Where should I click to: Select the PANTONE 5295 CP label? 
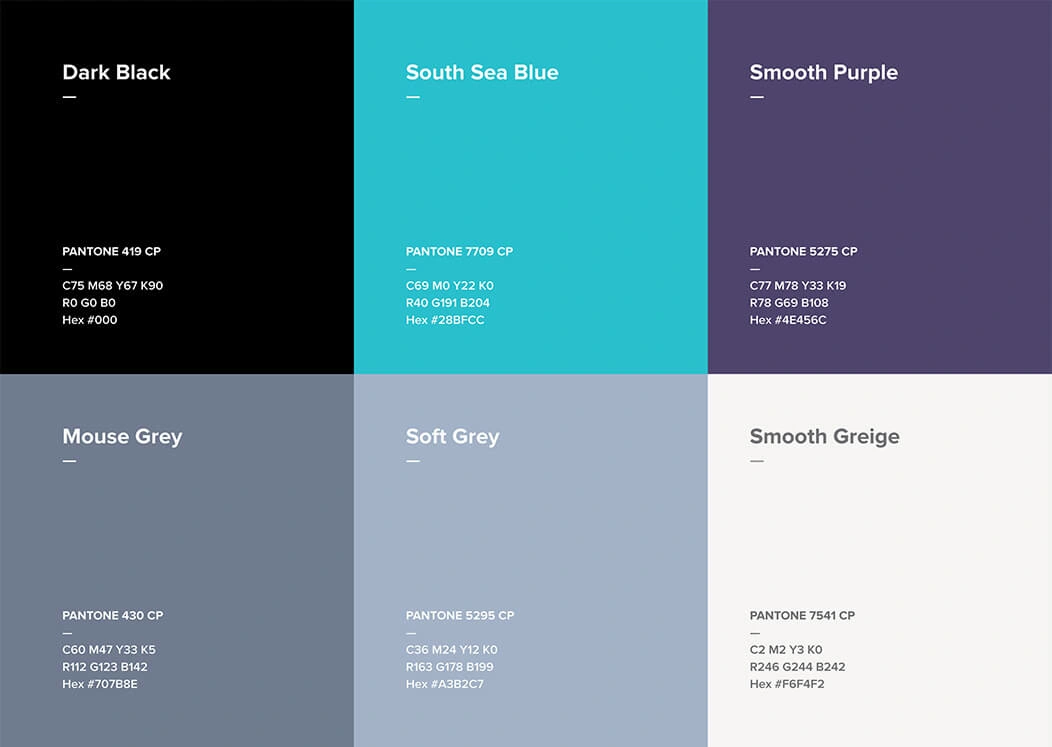(460, 615)
